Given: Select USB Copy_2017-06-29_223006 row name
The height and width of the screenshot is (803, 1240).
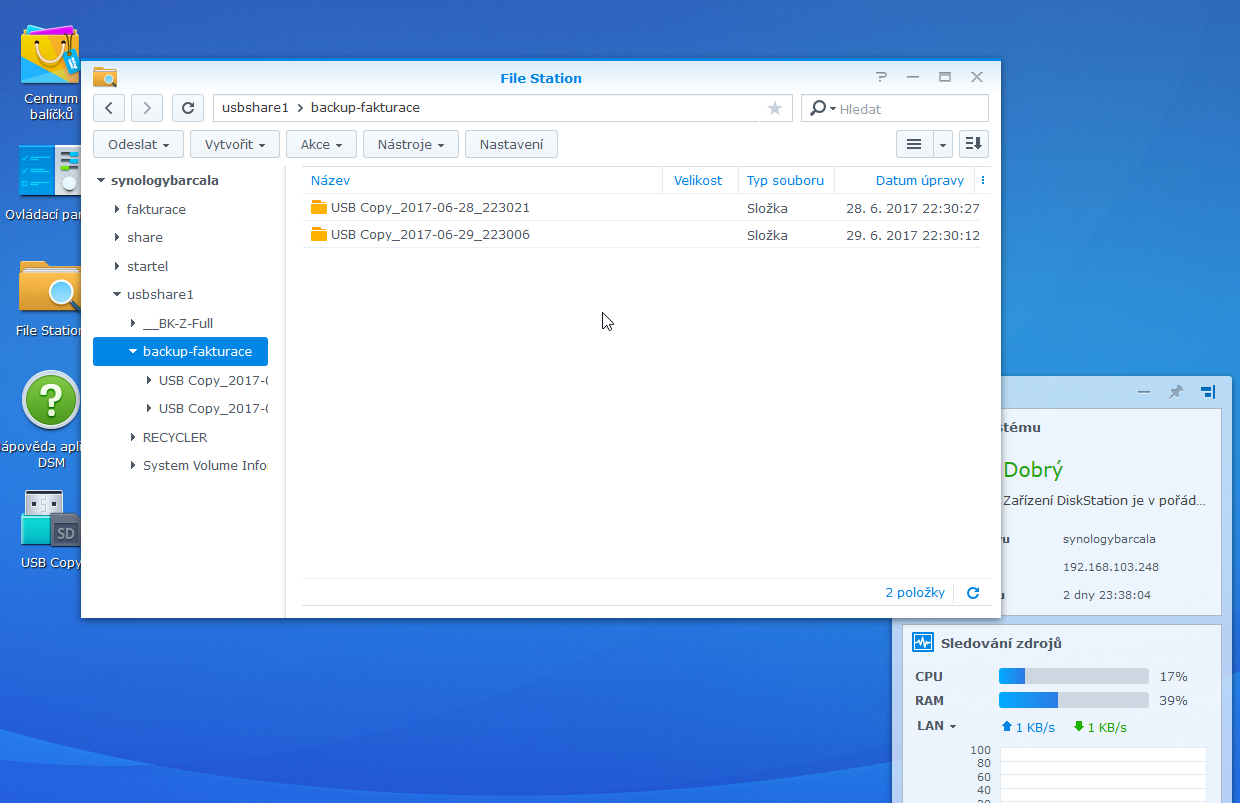Looking at the screenshot, I should click(430, 235).
